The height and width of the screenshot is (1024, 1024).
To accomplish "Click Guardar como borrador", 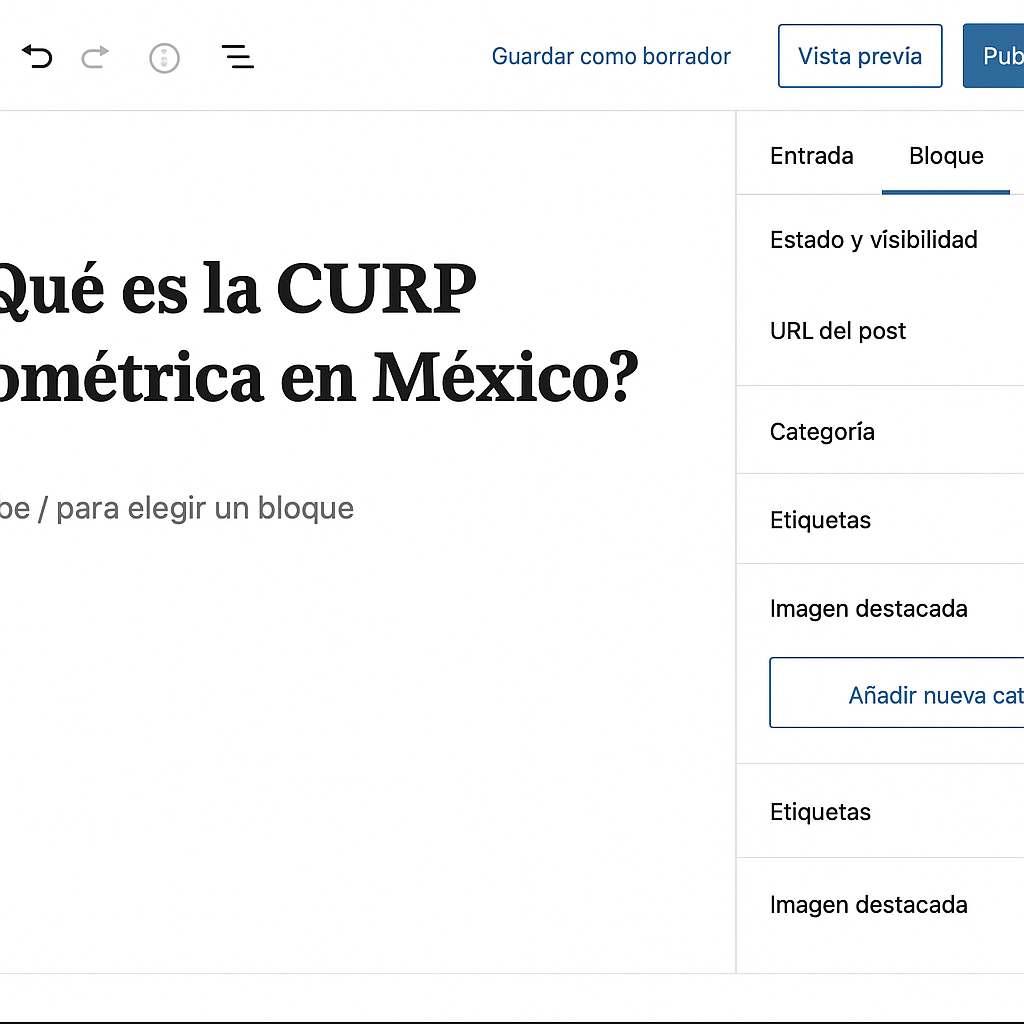I will tap(611, 56).
